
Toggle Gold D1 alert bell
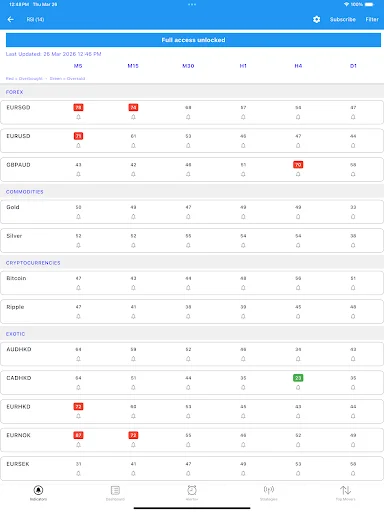[x=353, y=217]
